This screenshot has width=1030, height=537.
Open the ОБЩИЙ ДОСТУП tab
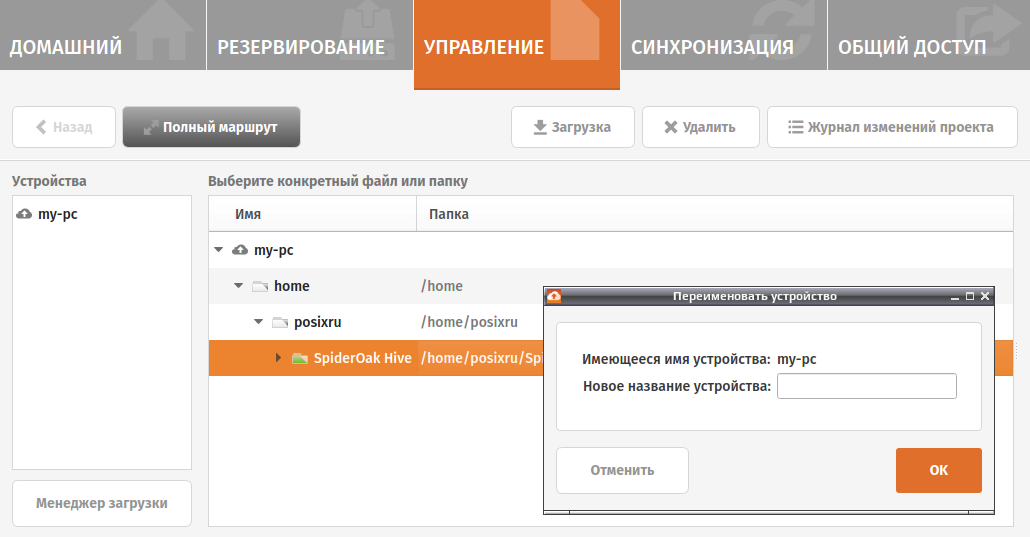click(929, 35)
